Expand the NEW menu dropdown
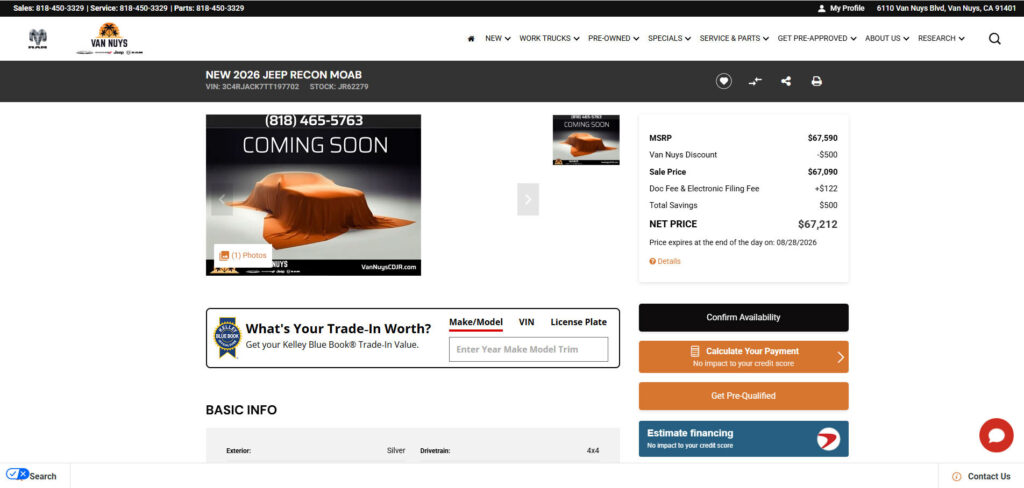The width and height of the screenshot is (1024, 488). (x=498, y=39)
